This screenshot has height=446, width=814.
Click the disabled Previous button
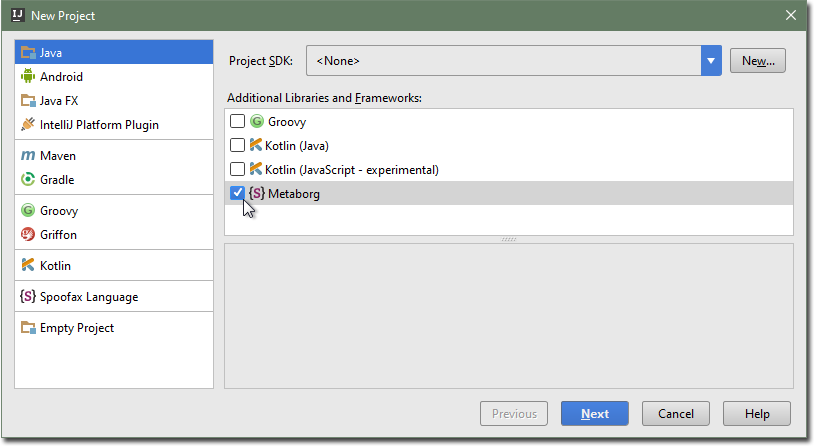click(x=514, y=413)
